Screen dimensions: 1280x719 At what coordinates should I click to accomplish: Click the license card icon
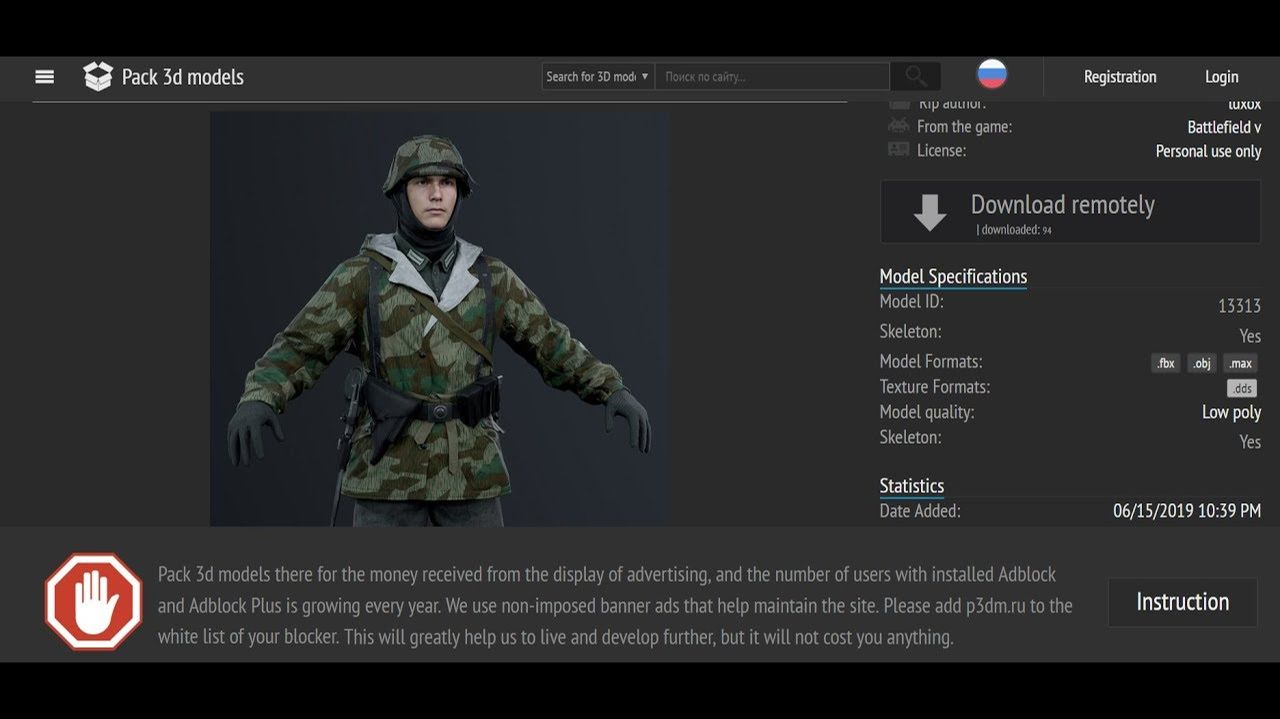(x=899, y=150)
